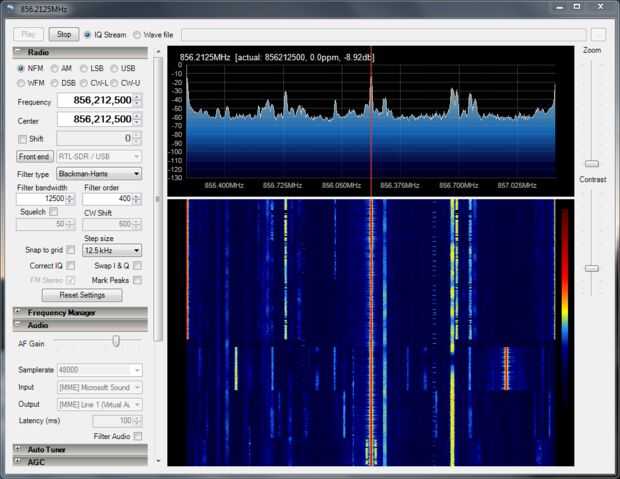Tick the Swap I & Q checkbox
Screen dimensions: 620x479
click(x=137, y=265)
